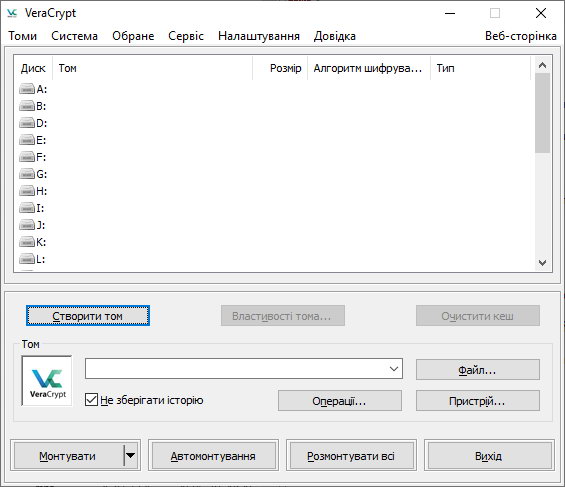Click the Очистити кеш button
The width and height of the screenshot is (565, 487).
click(x=478, y=316)
